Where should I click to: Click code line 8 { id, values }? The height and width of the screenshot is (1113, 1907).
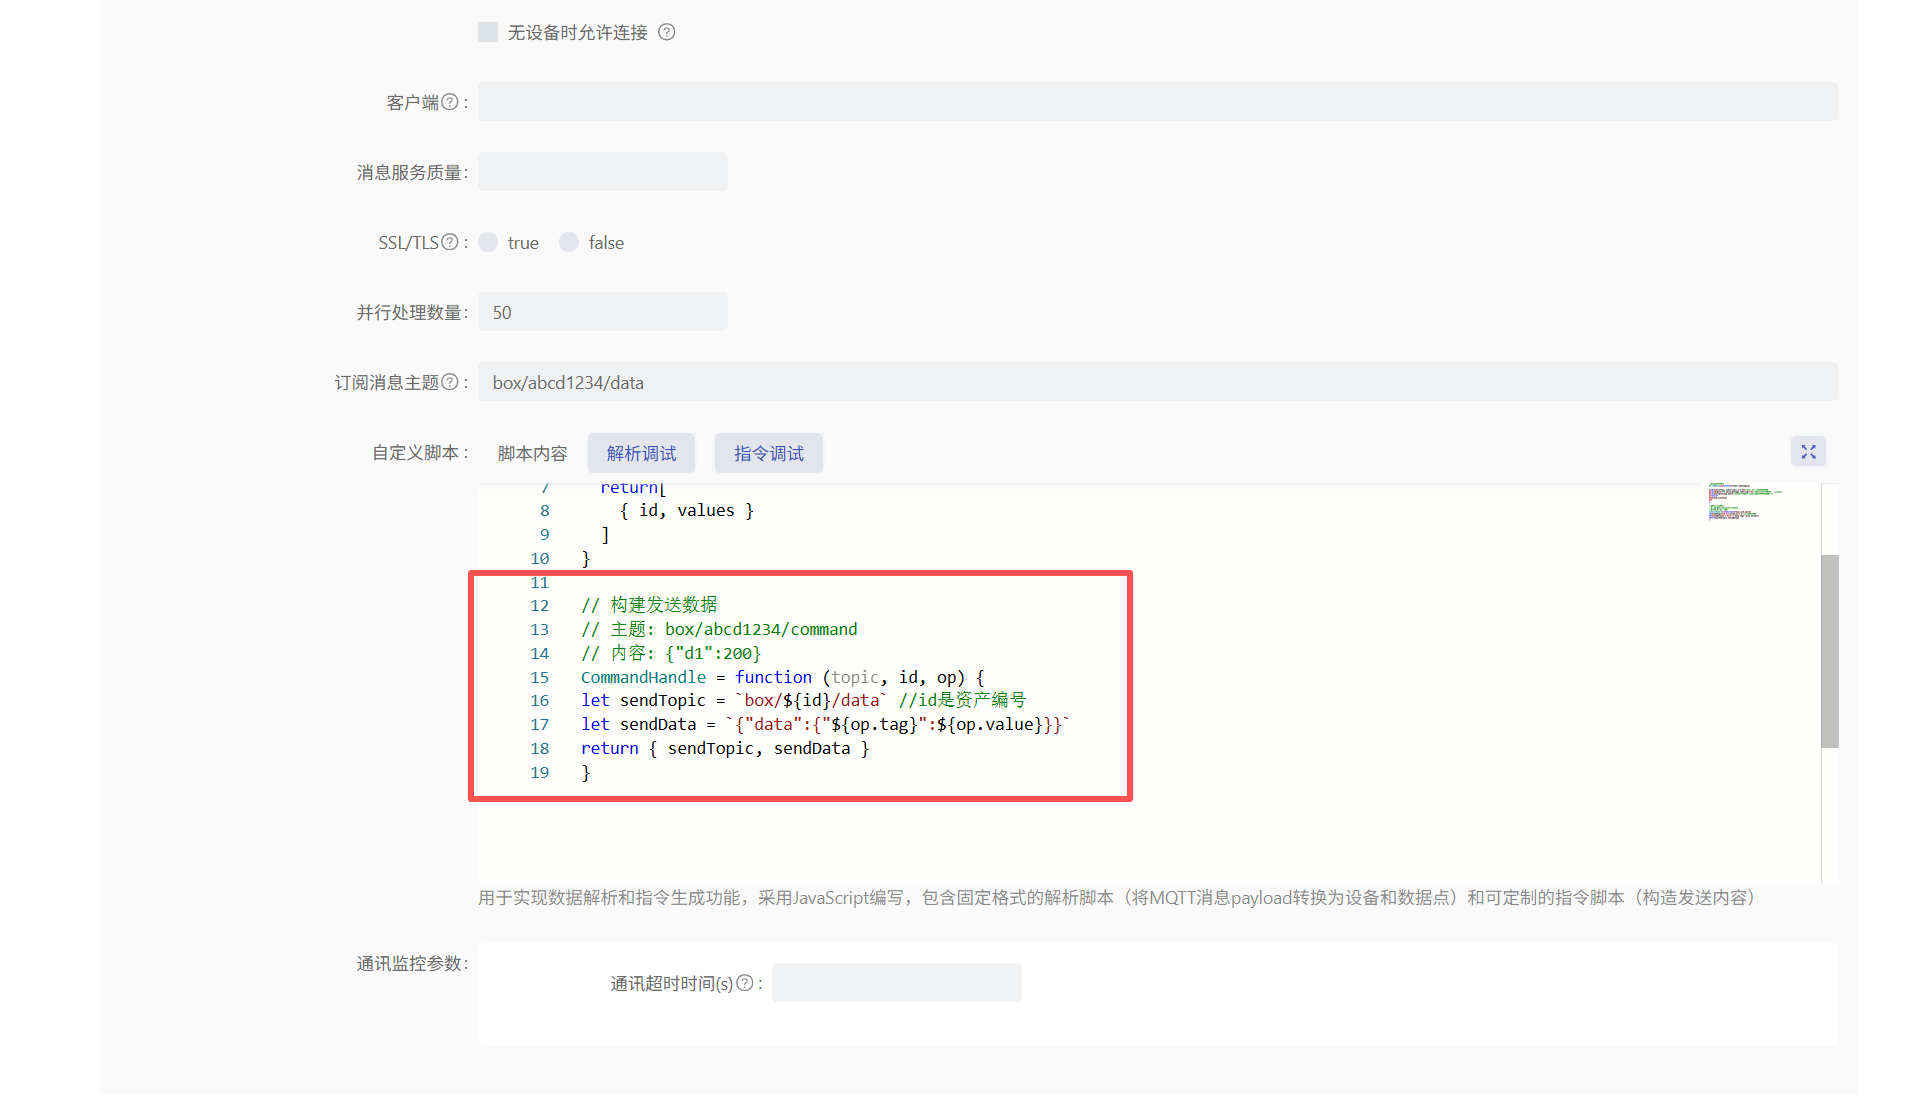(686, 510)
